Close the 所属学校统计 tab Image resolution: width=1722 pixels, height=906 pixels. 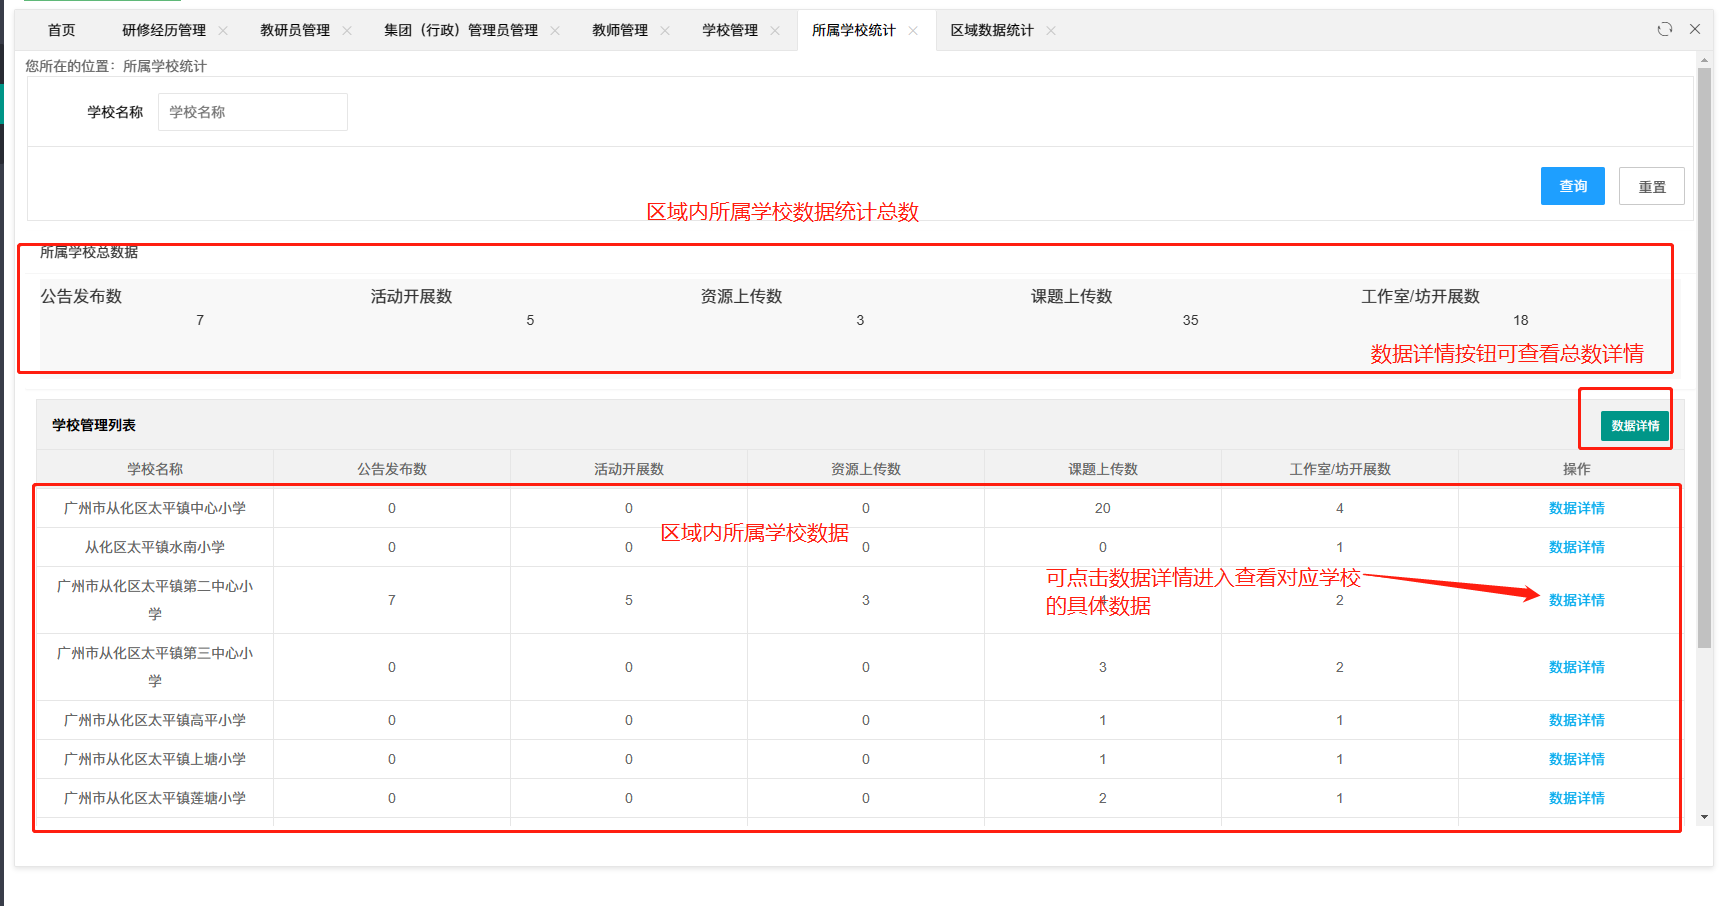tap(913, 31)
